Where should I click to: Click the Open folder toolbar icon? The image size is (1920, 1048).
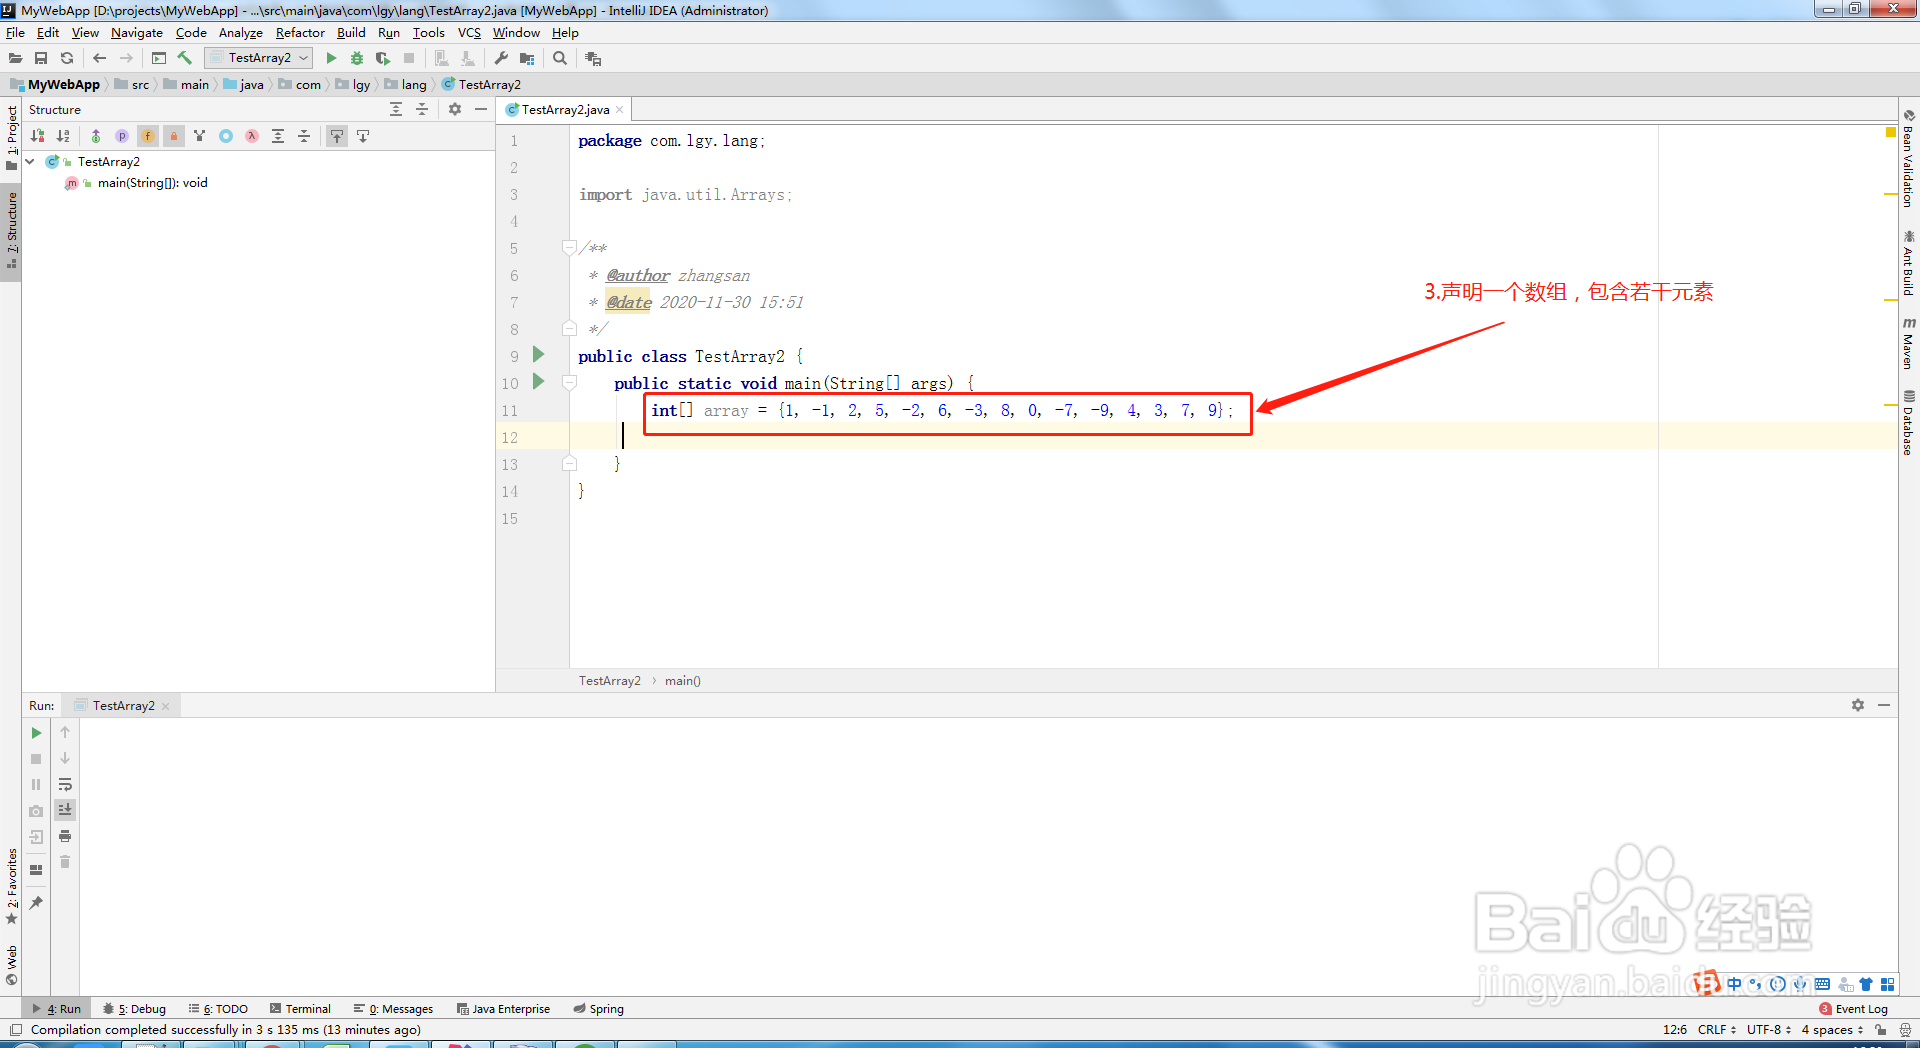(15, 58)
